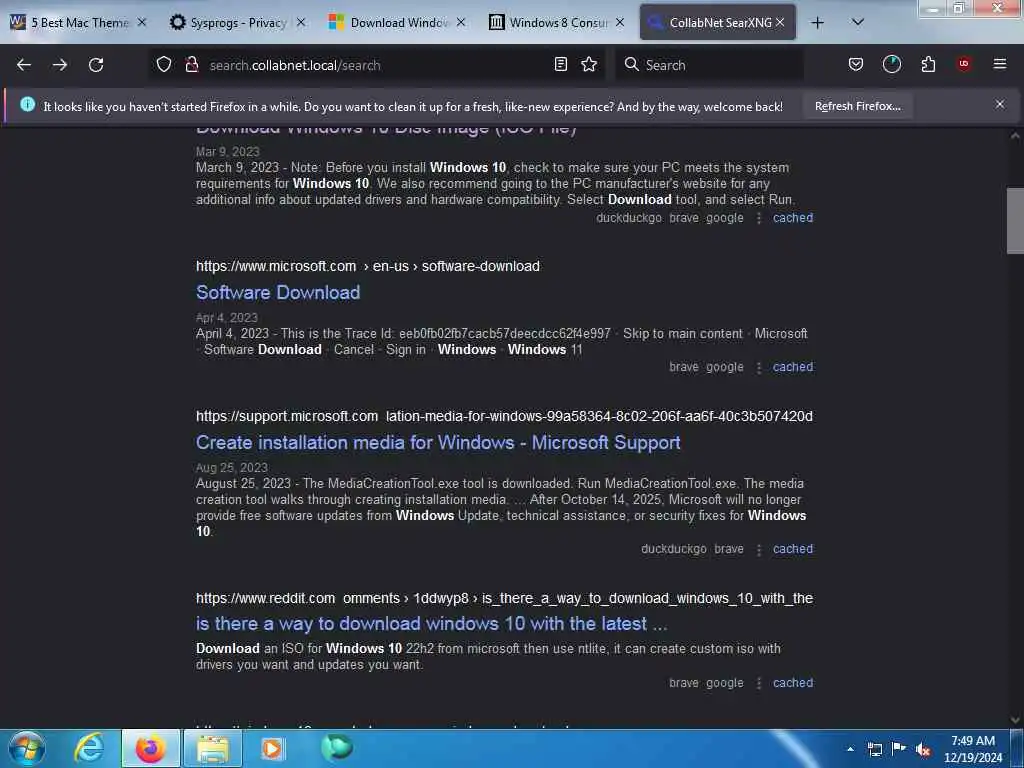Close the CollabNet SearXNG tab

point(780,22)
